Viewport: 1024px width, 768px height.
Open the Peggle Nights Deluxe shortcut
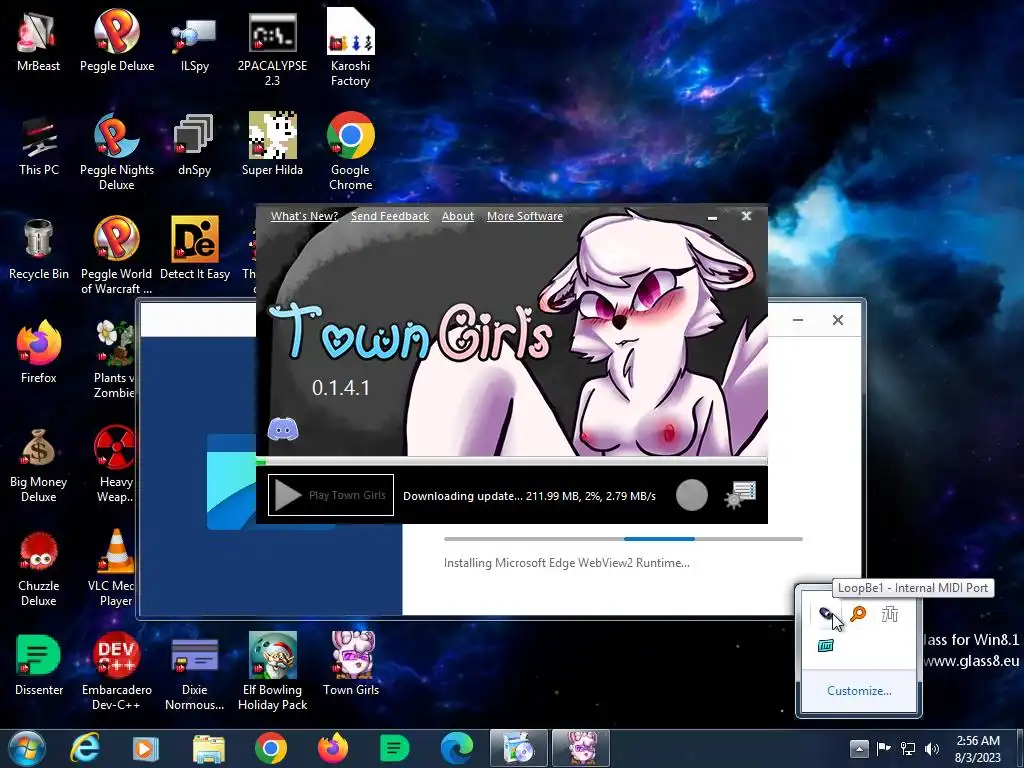[117, 152]
